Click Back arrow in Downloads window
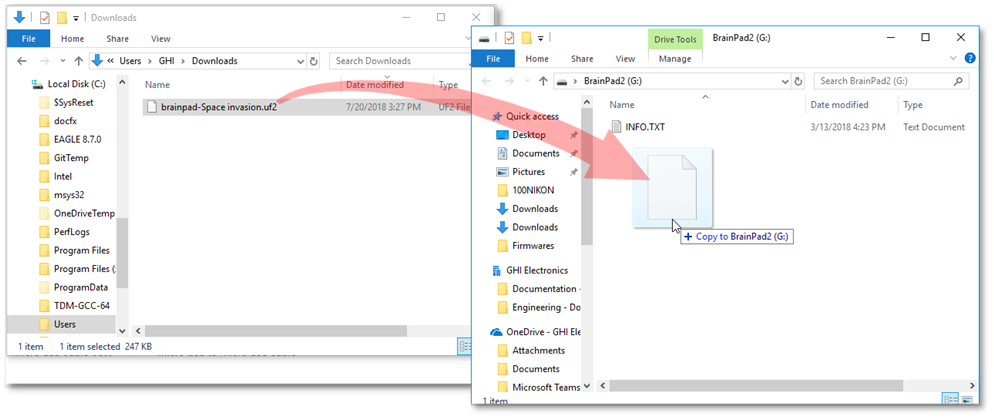This screenshot has width=994, height=419. tap(21, 61)
